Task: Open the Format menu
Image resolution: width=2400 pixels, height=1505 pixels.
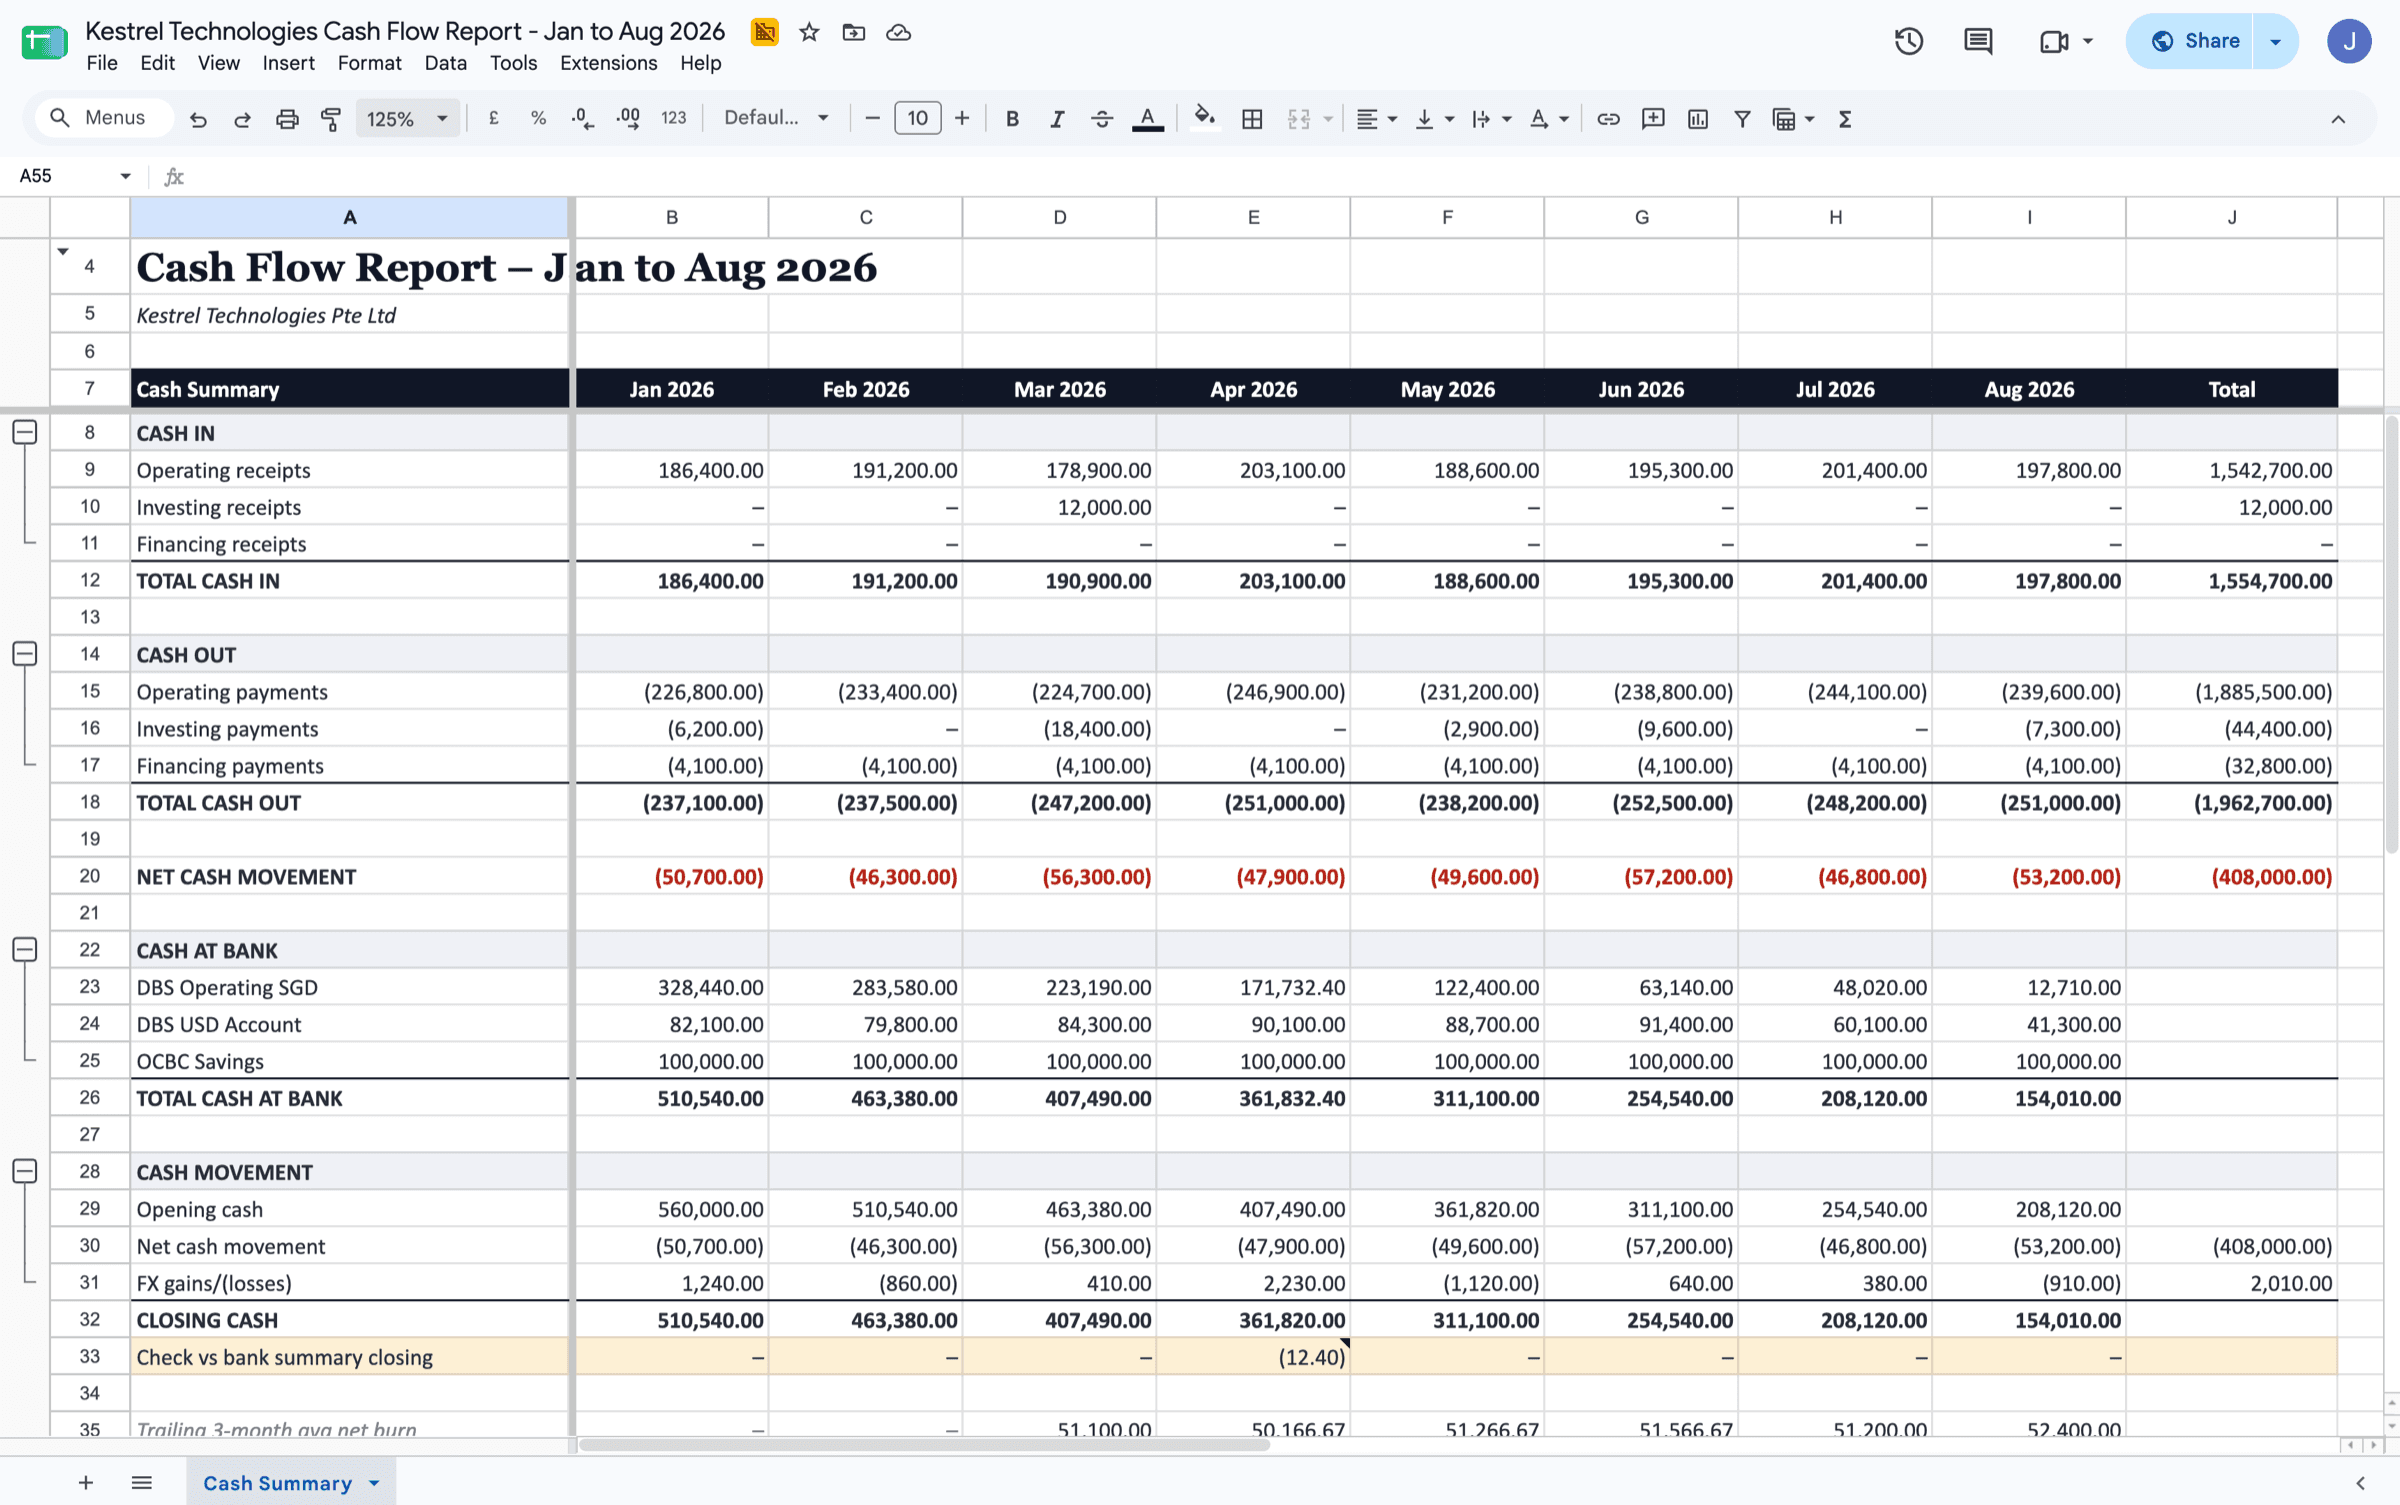Action: [369, 63]
